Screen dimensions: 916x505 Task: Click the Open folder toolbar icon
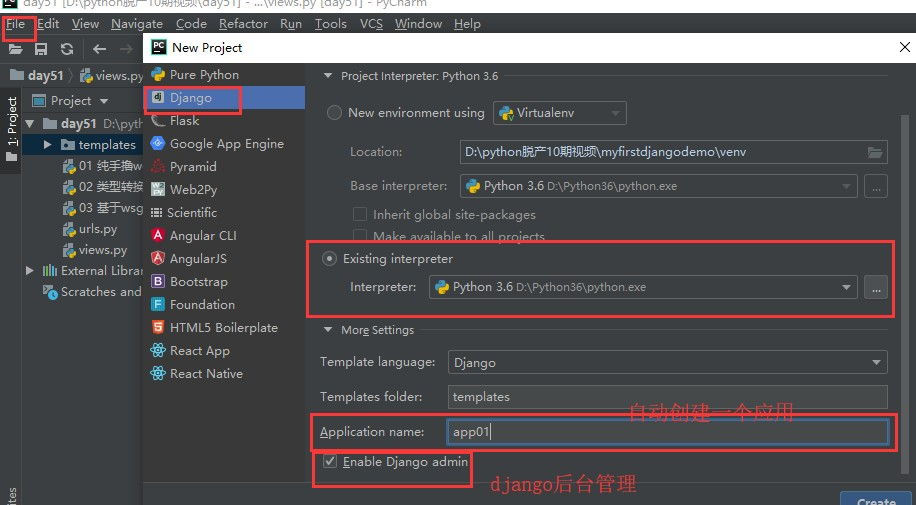[x=15, y=49]
